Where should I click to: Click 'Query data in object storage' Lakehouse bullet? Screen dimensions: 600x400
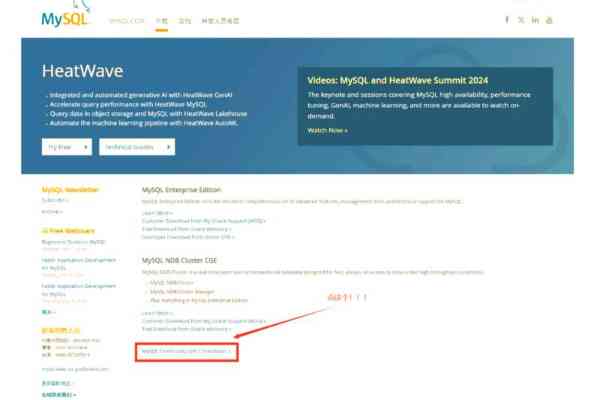coord(148,114)
